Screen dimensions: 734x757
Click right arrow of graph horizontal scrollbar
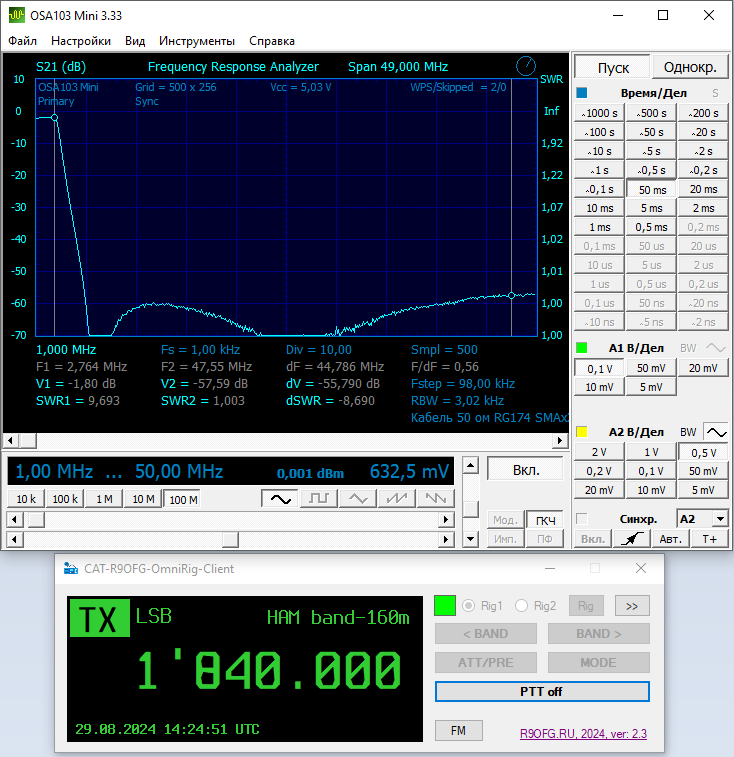(560, 440)
